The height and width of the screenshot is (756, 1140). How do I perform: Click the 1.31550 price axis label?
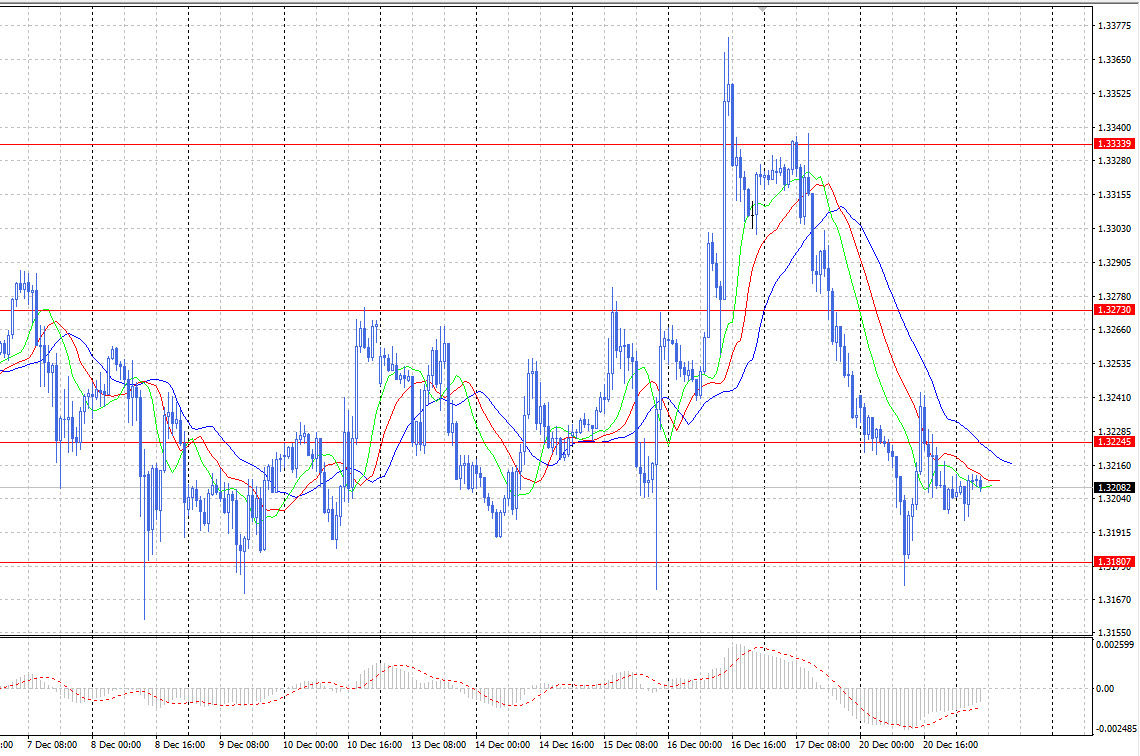tap(1114, 633)
